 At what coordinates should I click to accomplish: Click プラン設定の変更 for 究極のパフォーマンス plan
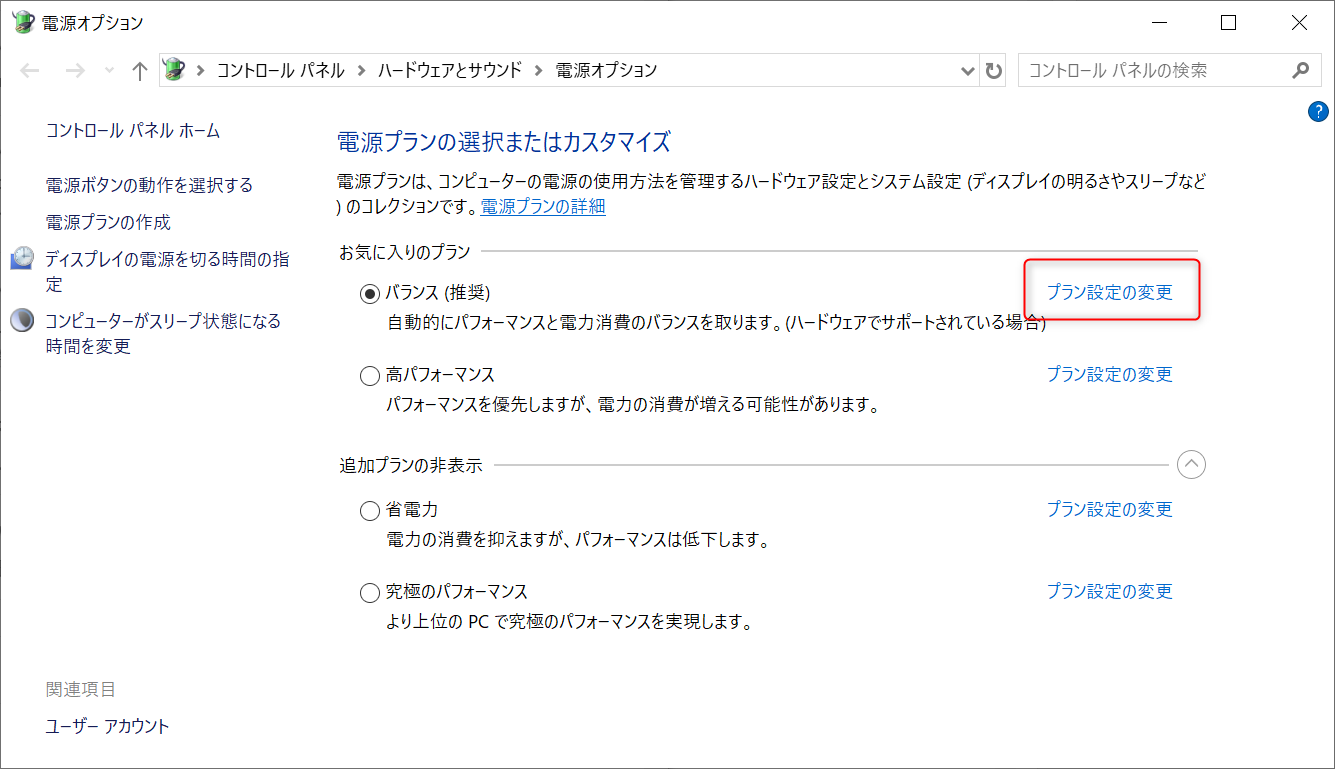click(1109, 591)
